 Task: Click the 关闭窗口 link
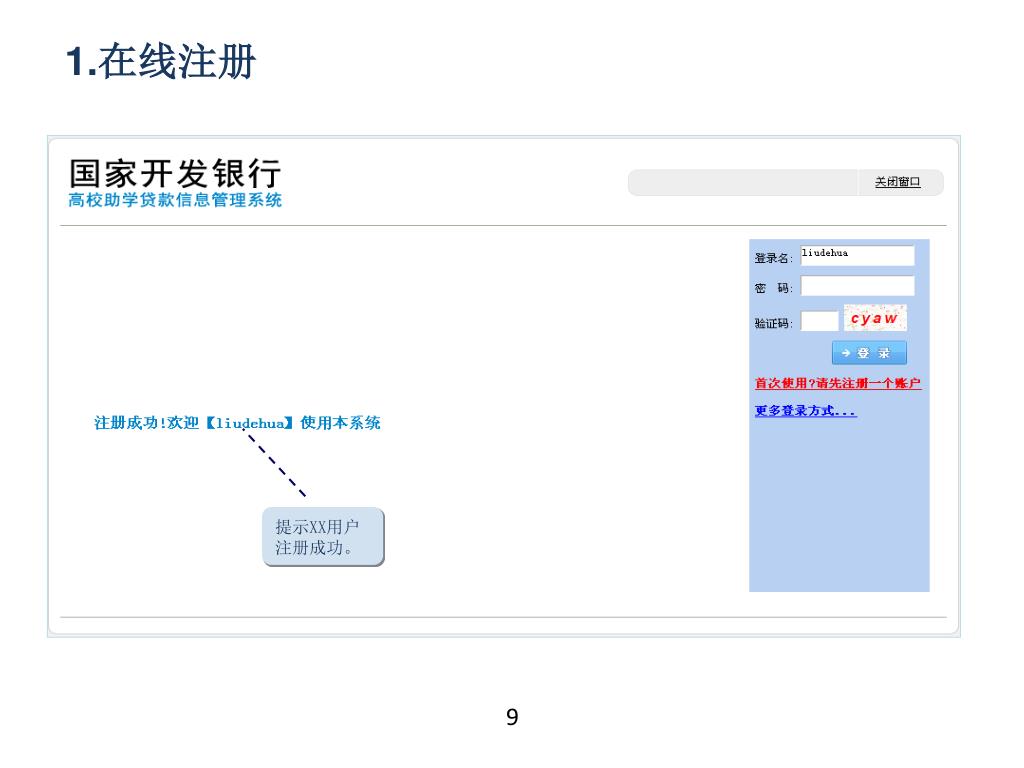click(897, 182)
